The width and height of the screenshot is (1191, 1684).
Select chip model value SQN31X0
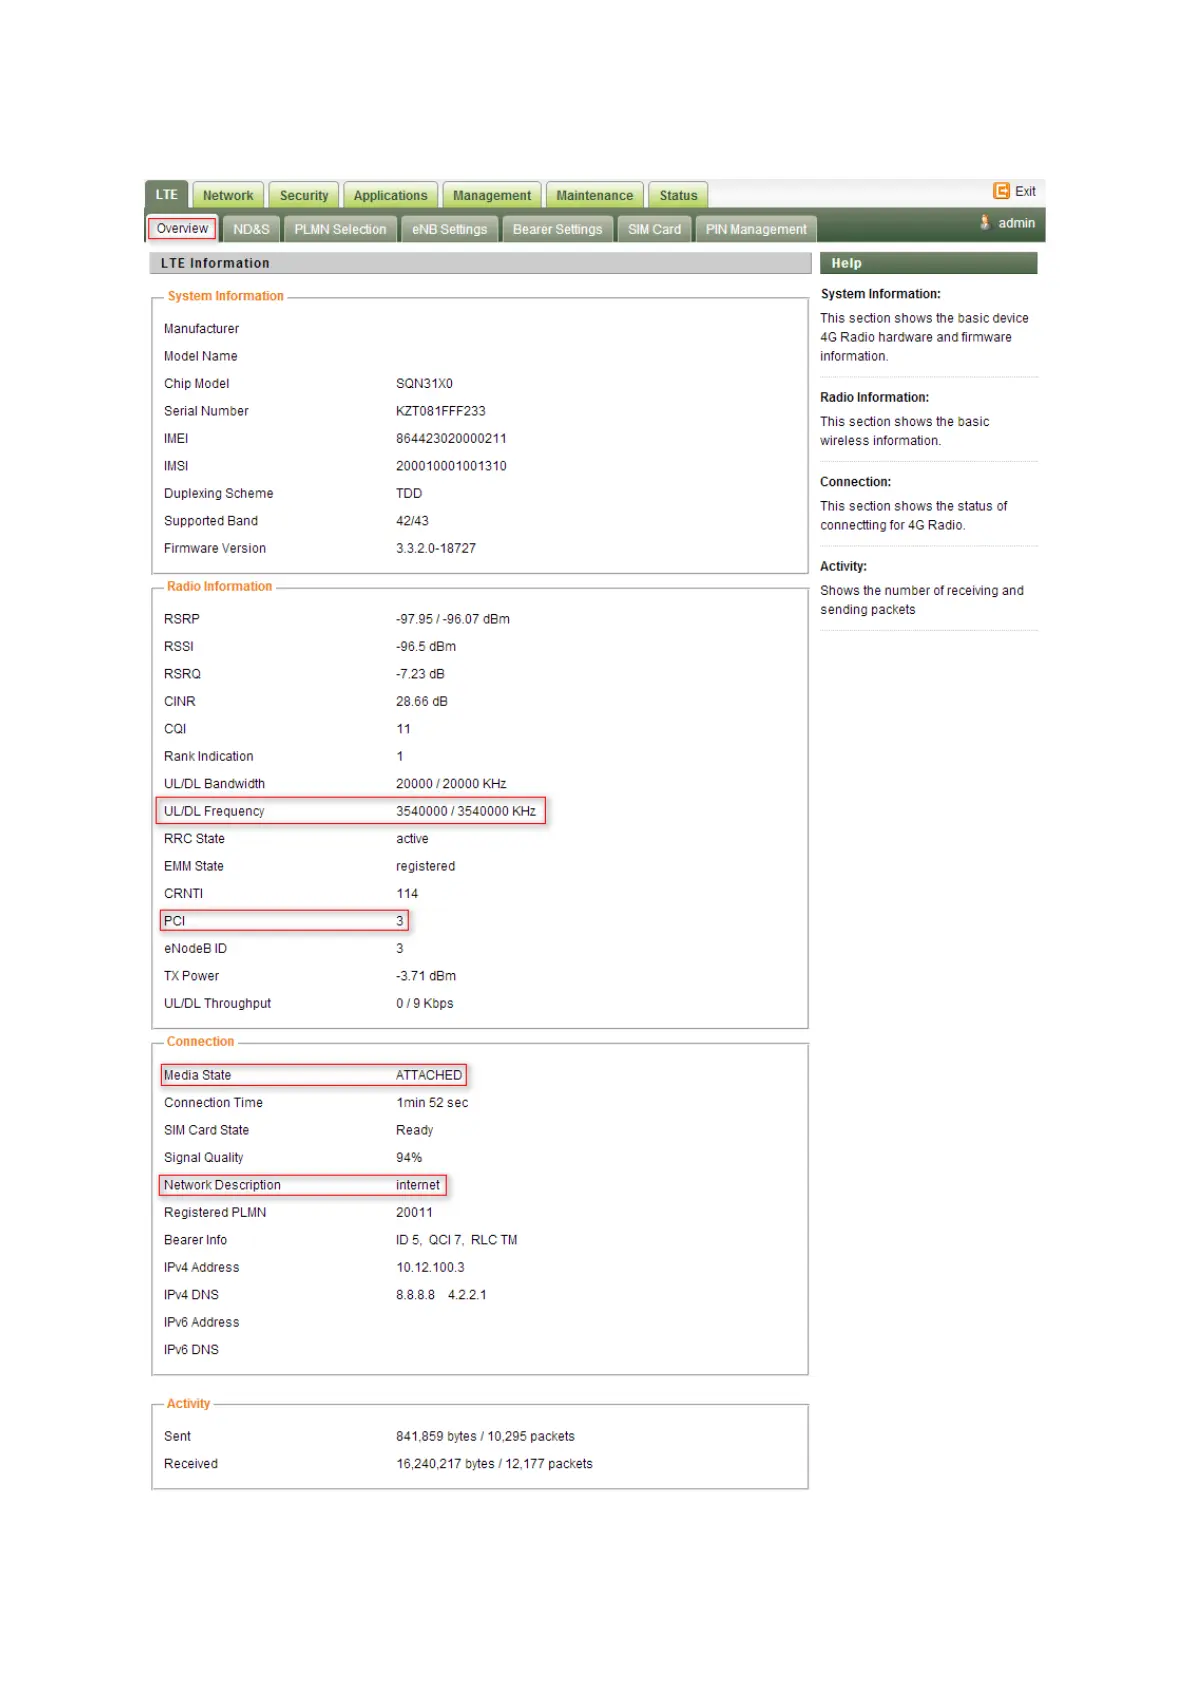[x=424, y=384]
